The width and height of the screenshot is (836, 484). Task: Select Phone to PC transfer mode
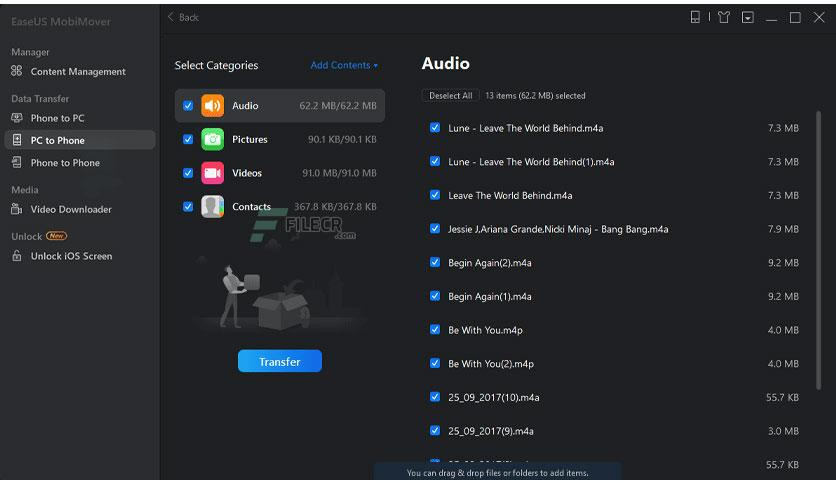[57, 118]
